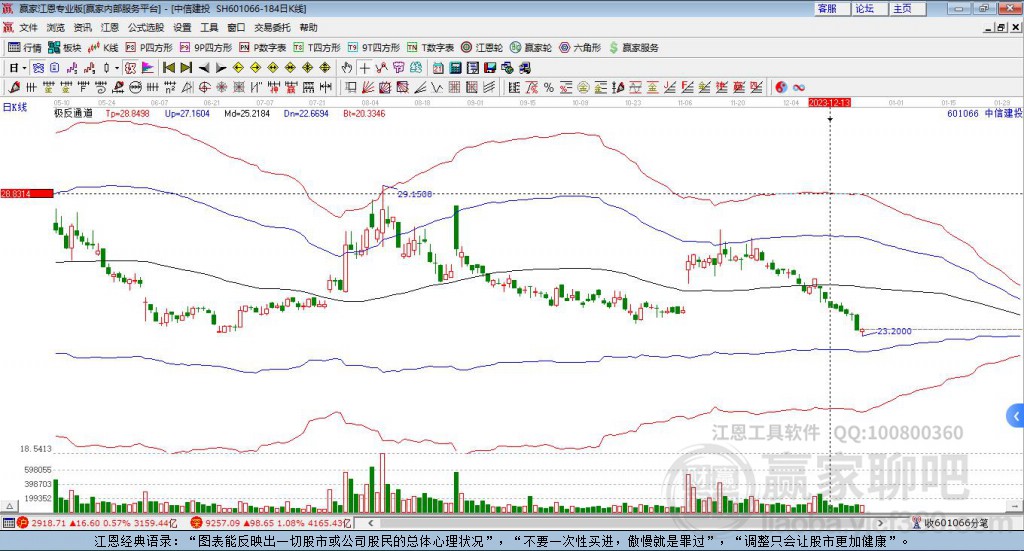
Task: Open the 9P四方形 tool
Action: point(206,48)
